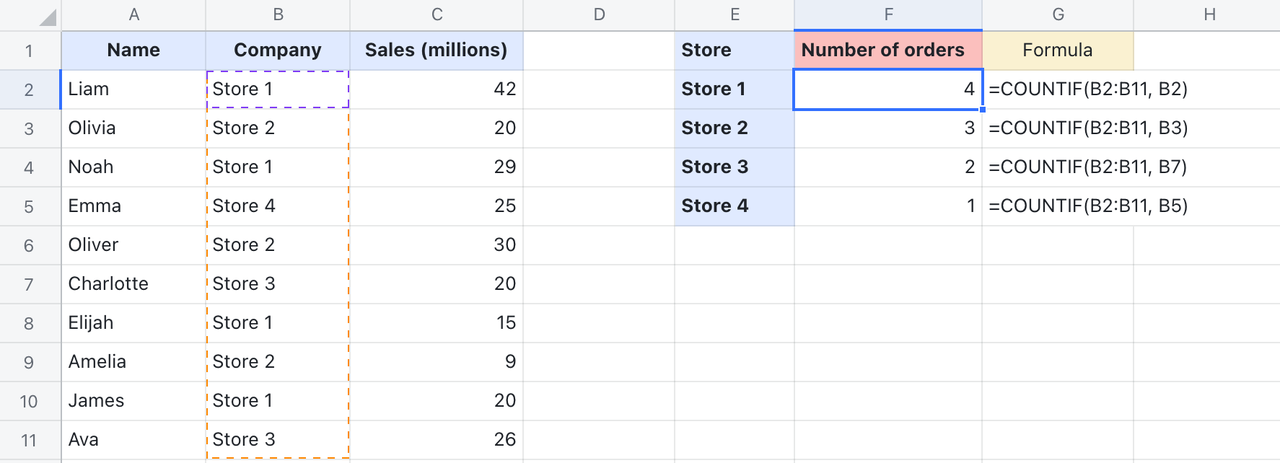Select the yellow "Formula" header cell
Viewport: 1280px width, 463px height.
click(x=1057, y=50)
